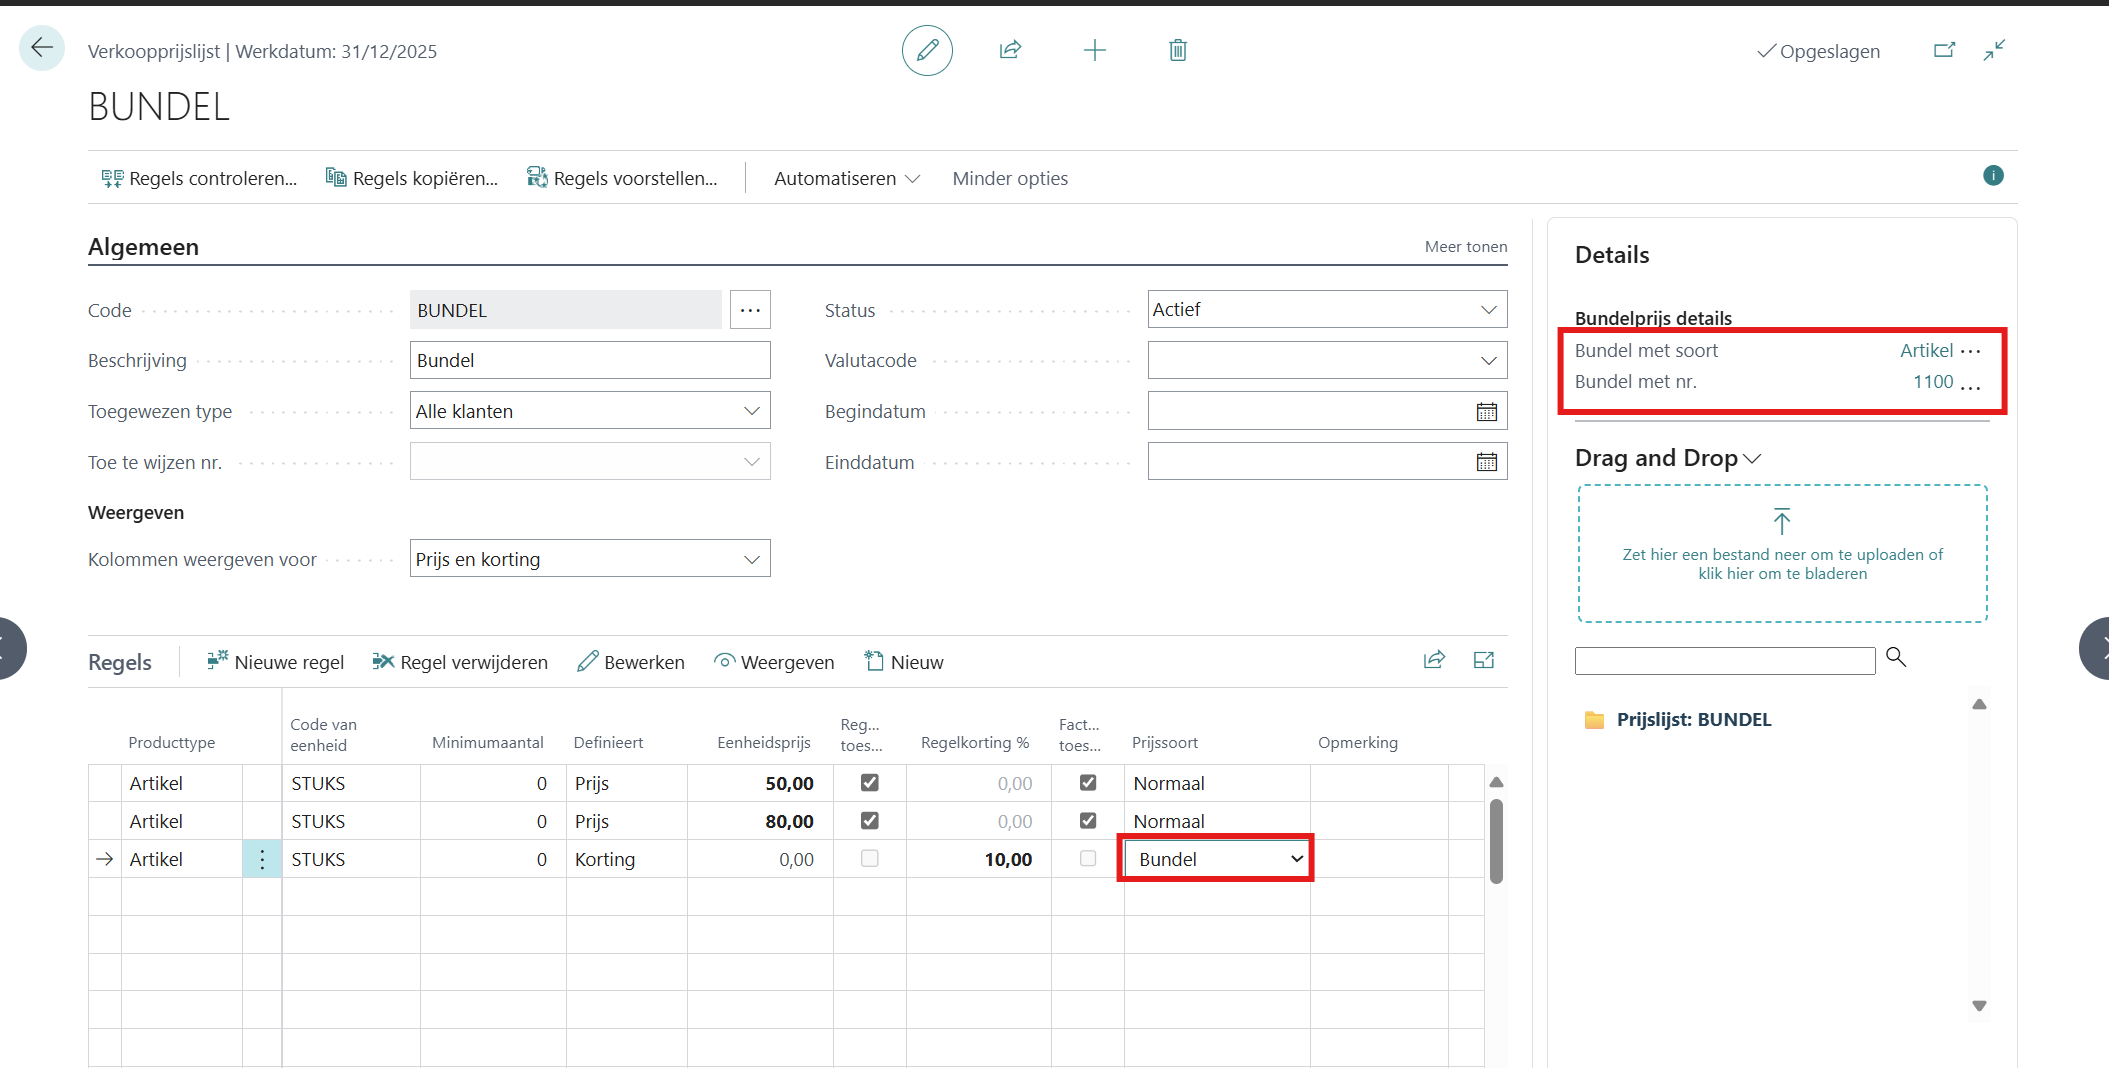Viewport: 2109px width, 1068px height.
Task: Open page in new window icon
Action: (x=1943, y=50)
